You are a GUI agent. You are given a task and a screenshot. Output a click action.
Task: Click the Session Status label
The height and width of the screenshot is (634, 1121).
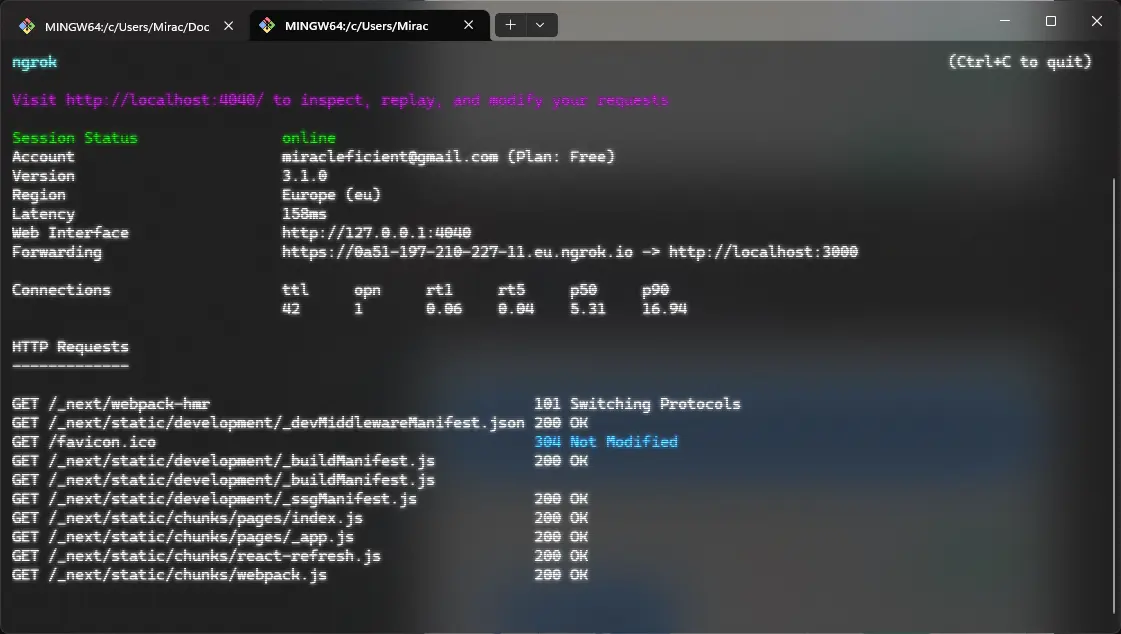tap(74, 138)
